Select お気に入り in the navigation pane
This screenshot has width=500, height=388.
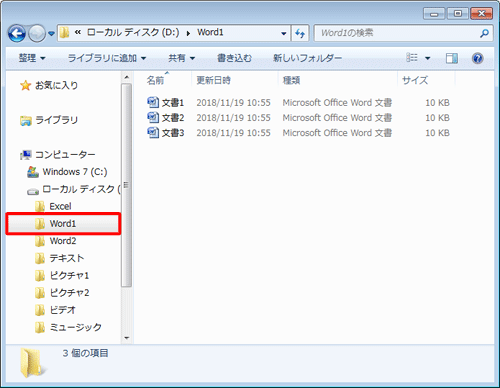57,85
